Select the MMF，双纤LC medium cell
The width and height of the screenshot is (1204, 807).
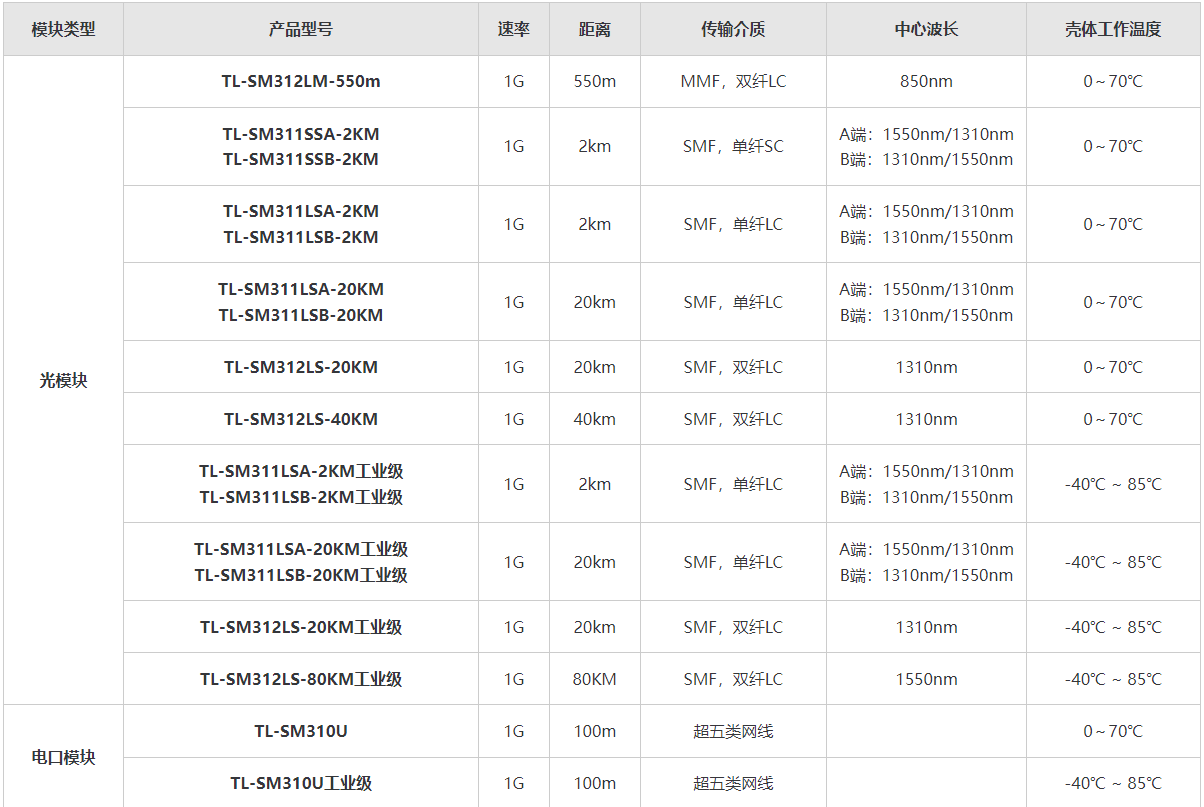(733, 81)
